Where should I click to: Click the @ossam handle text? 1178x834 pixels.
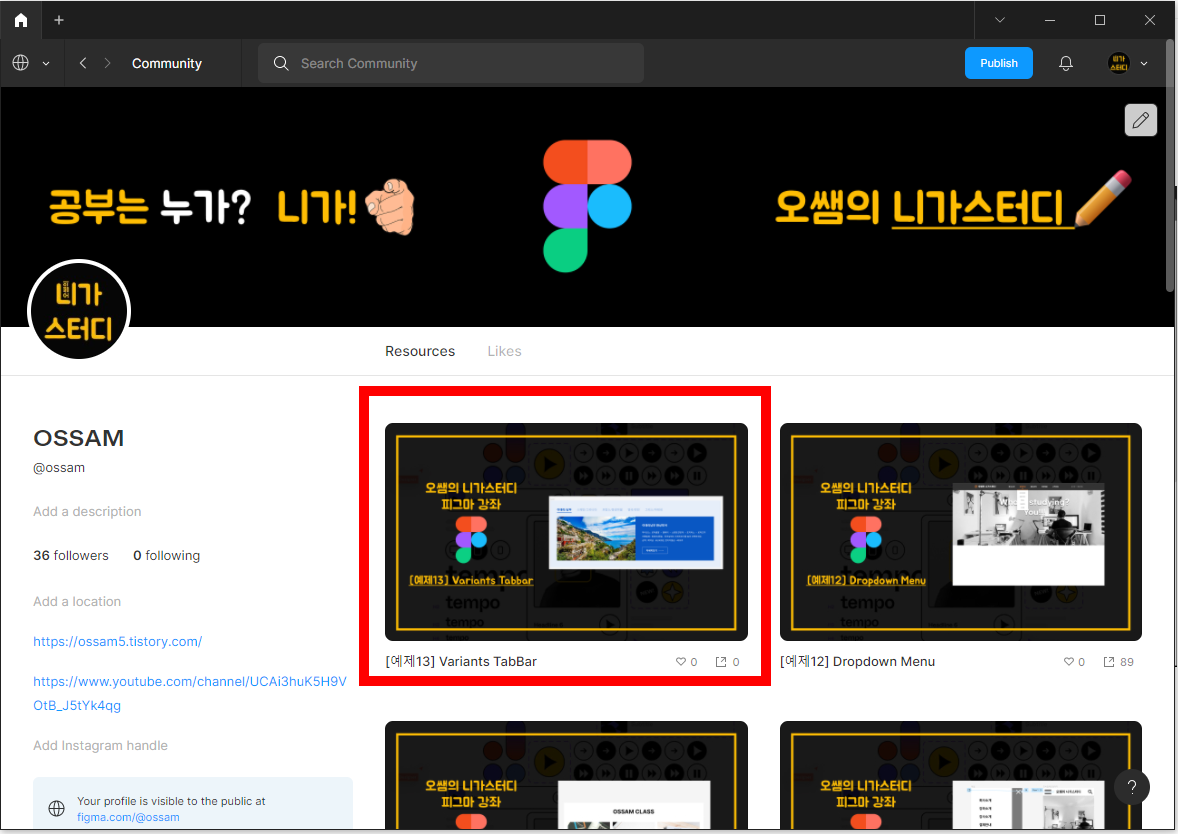59,468
